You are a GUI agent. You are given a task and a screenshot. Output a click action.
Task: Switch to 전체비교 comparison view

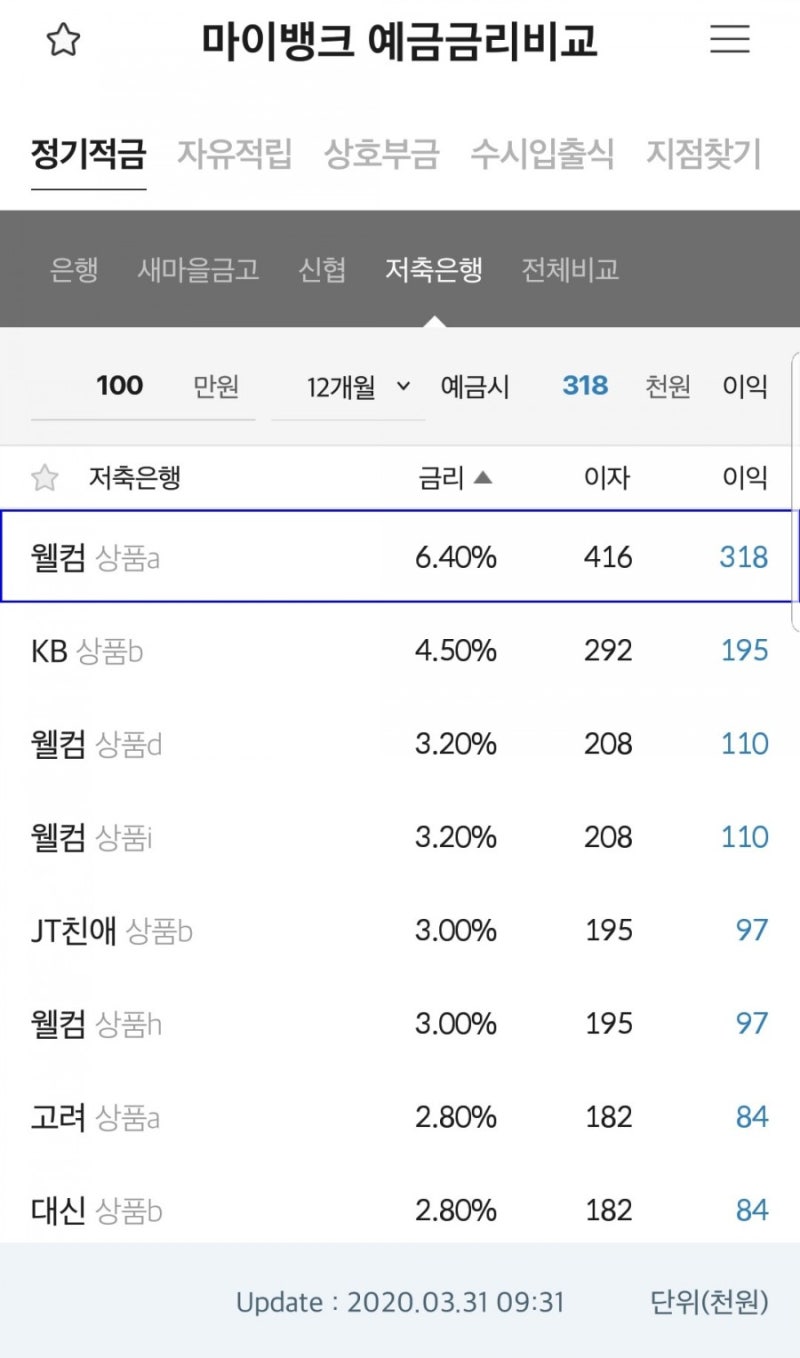pyautogui.click(x=569, y=270)
